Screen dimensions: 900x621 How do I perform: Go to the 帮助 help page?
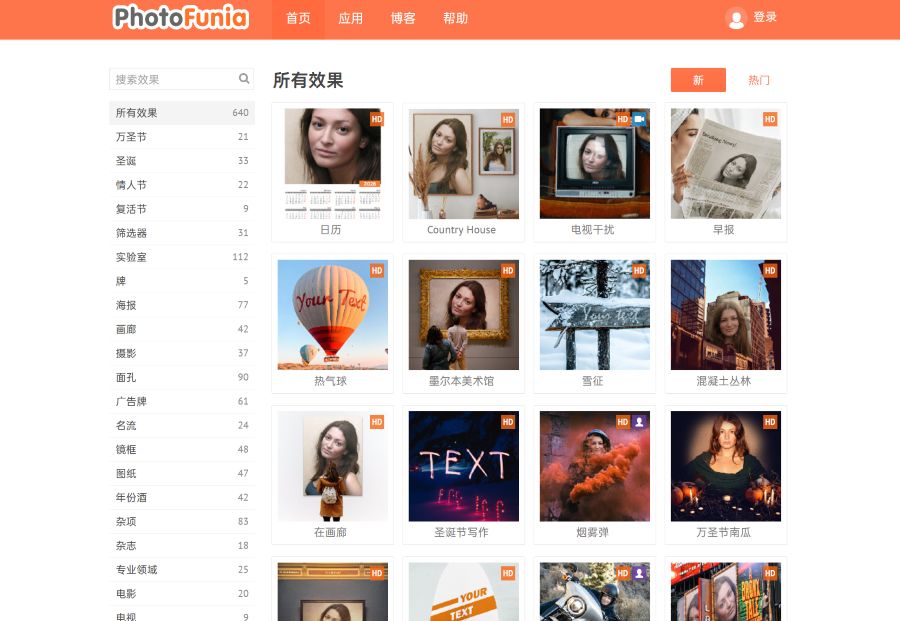tap(455, 19)
